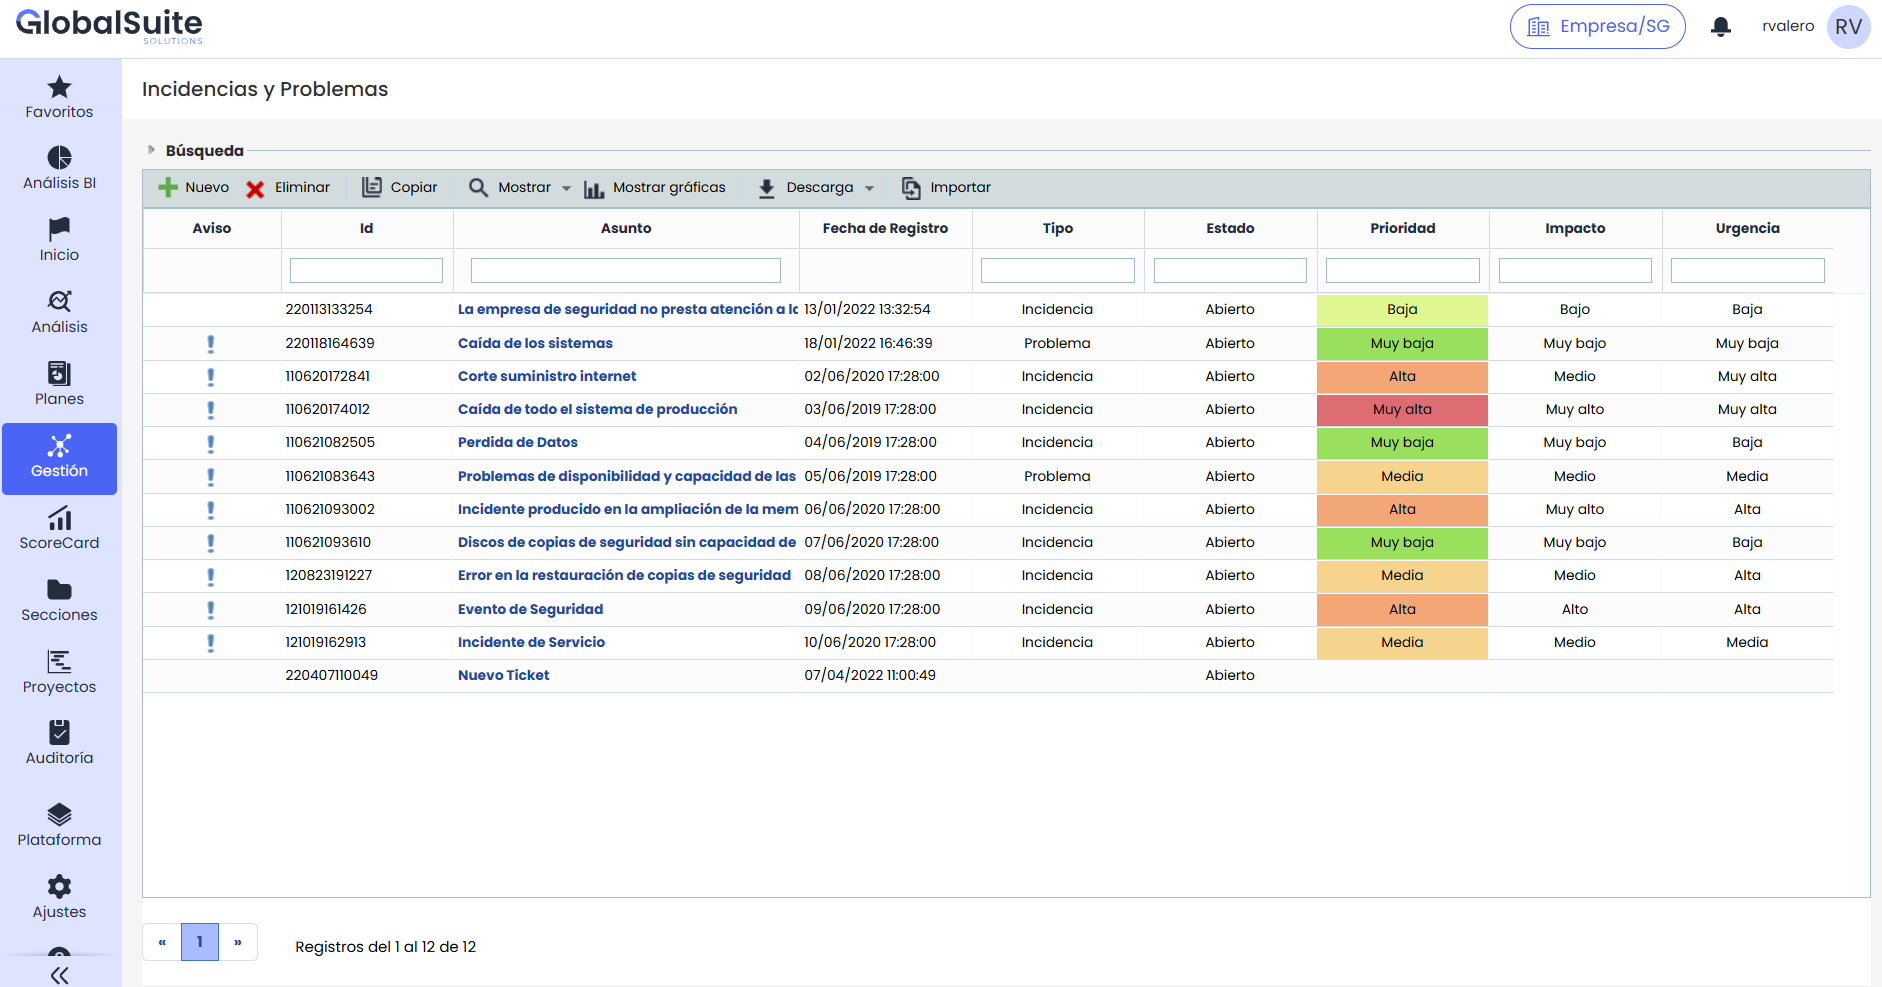
Task: Click the Copiar toolbar button
Action: (x=399, y=187)
